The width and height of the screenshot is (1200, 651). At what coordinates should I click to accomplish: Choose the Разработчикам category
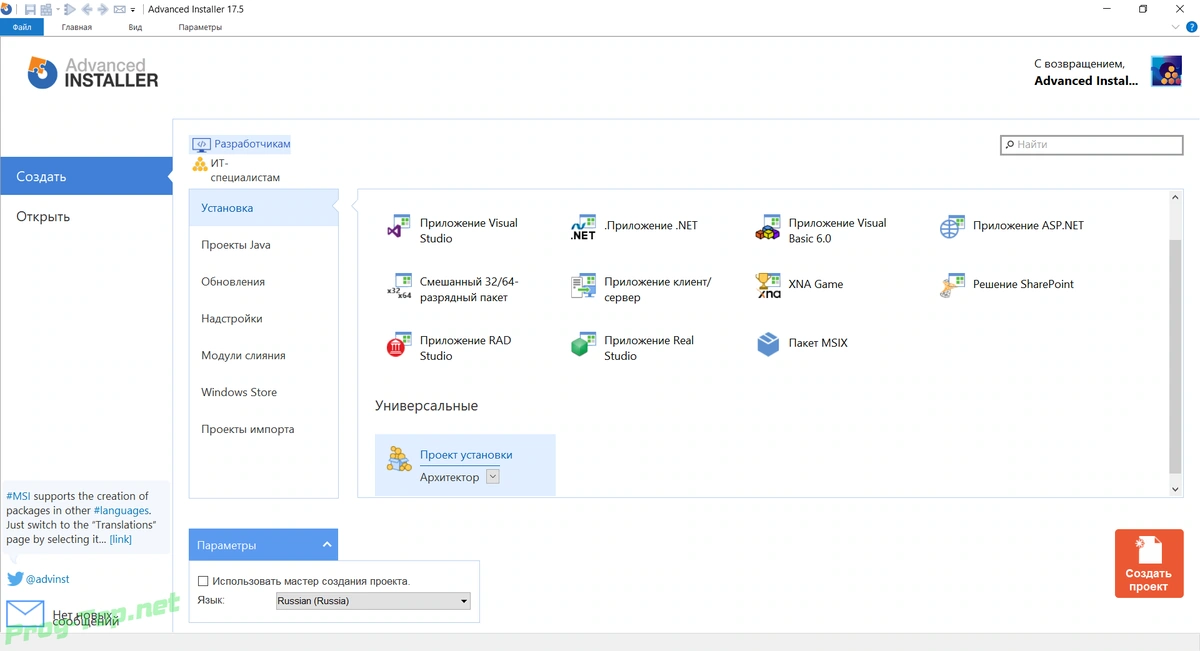(241, 144)
